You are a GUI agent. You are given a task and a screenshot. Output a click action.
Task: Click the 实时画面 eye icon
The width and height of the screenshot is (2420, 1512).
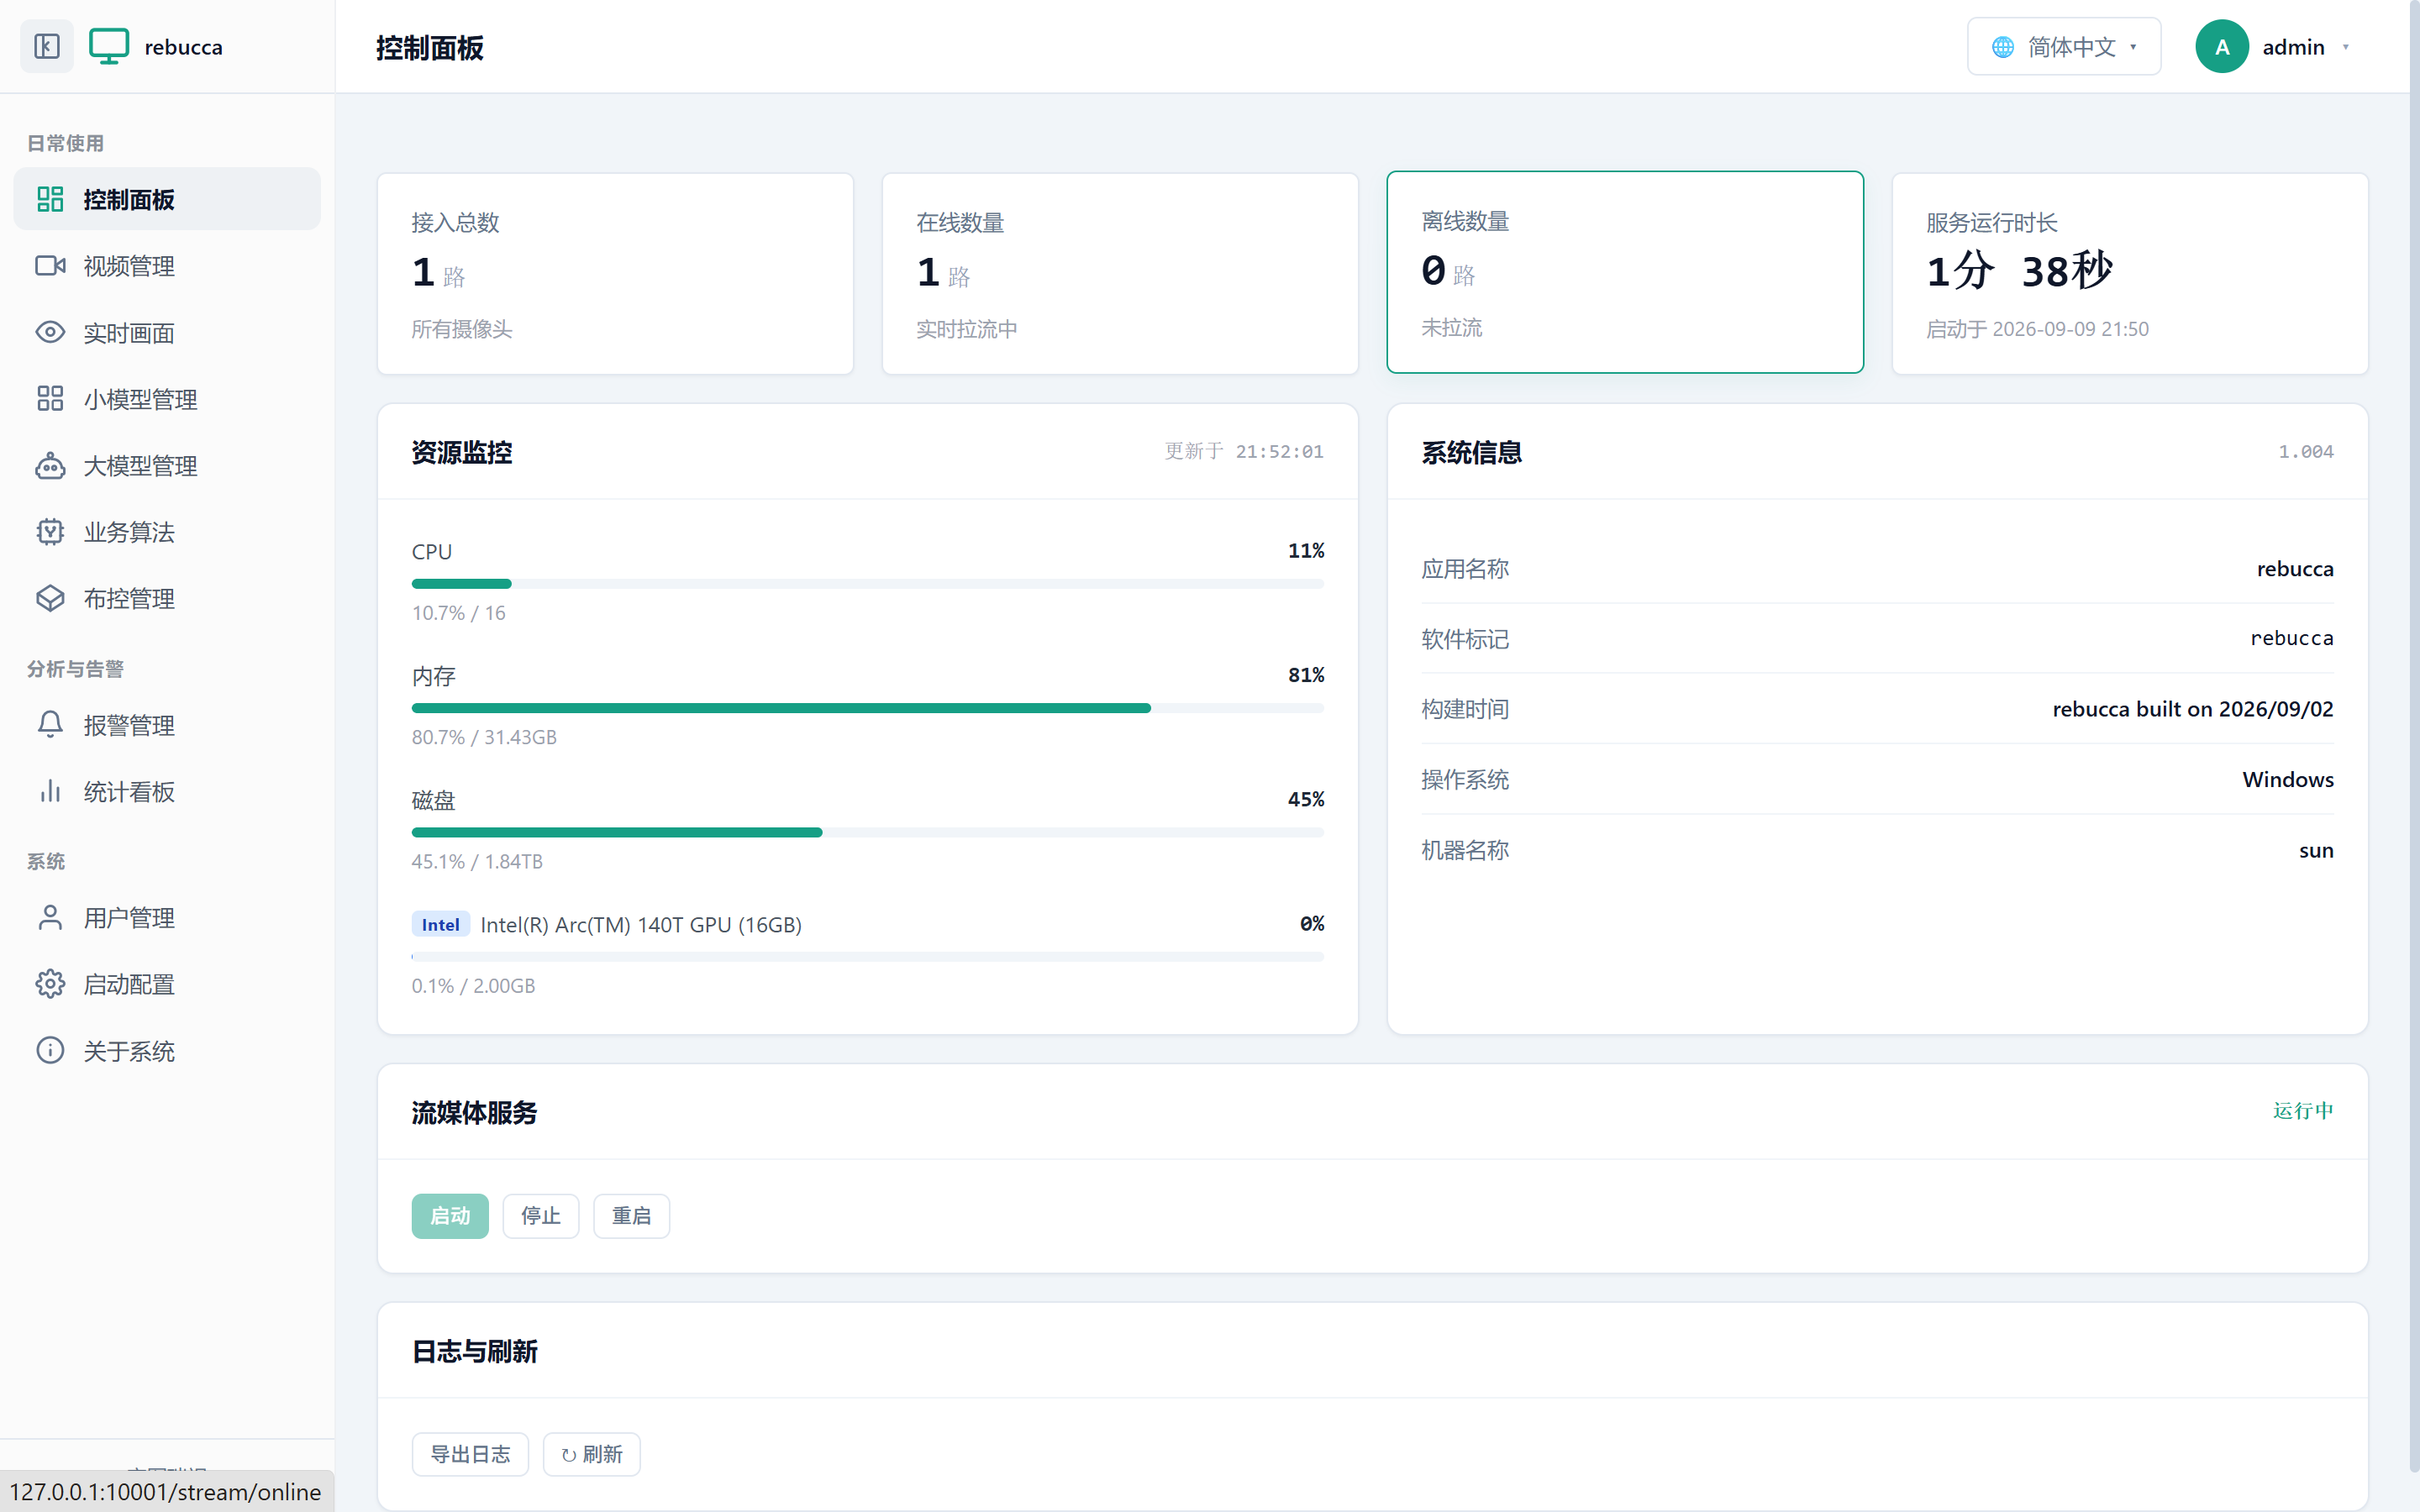pyautogui.click(x=50, y=332)
